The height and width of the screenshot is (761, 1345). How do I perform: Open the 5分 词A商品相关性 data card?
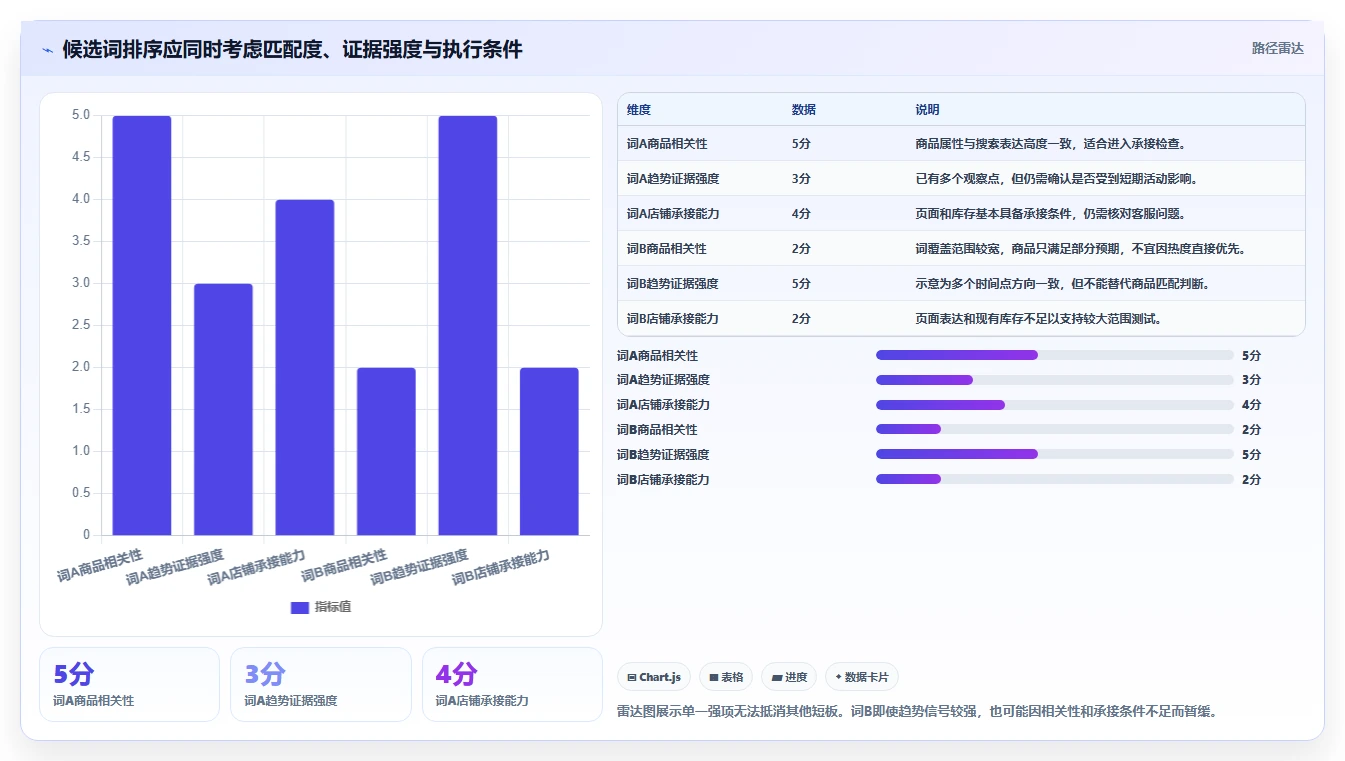tap(129, 684)
